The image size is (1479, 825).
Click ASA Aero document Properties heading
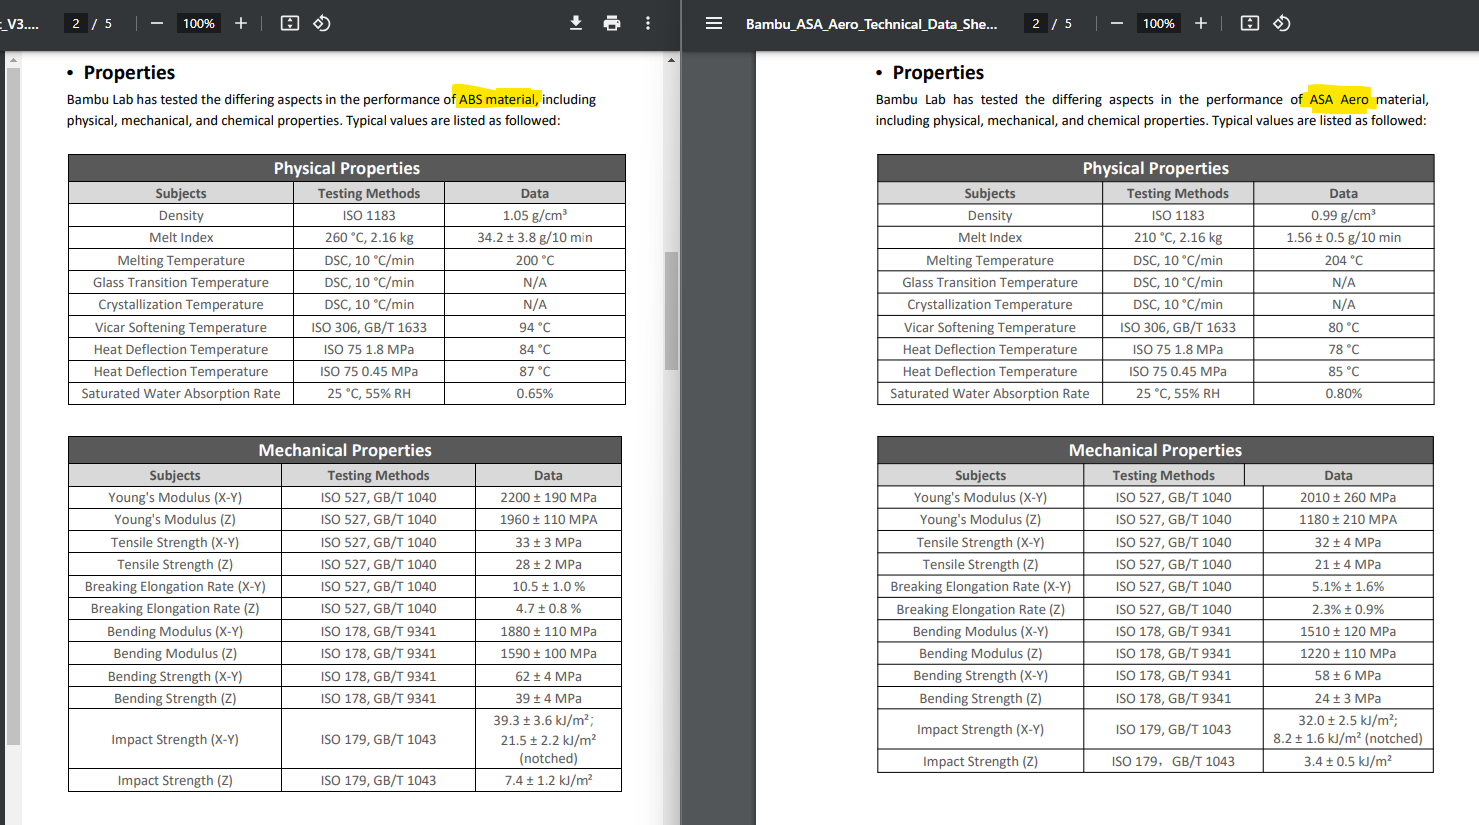(938, 72)
